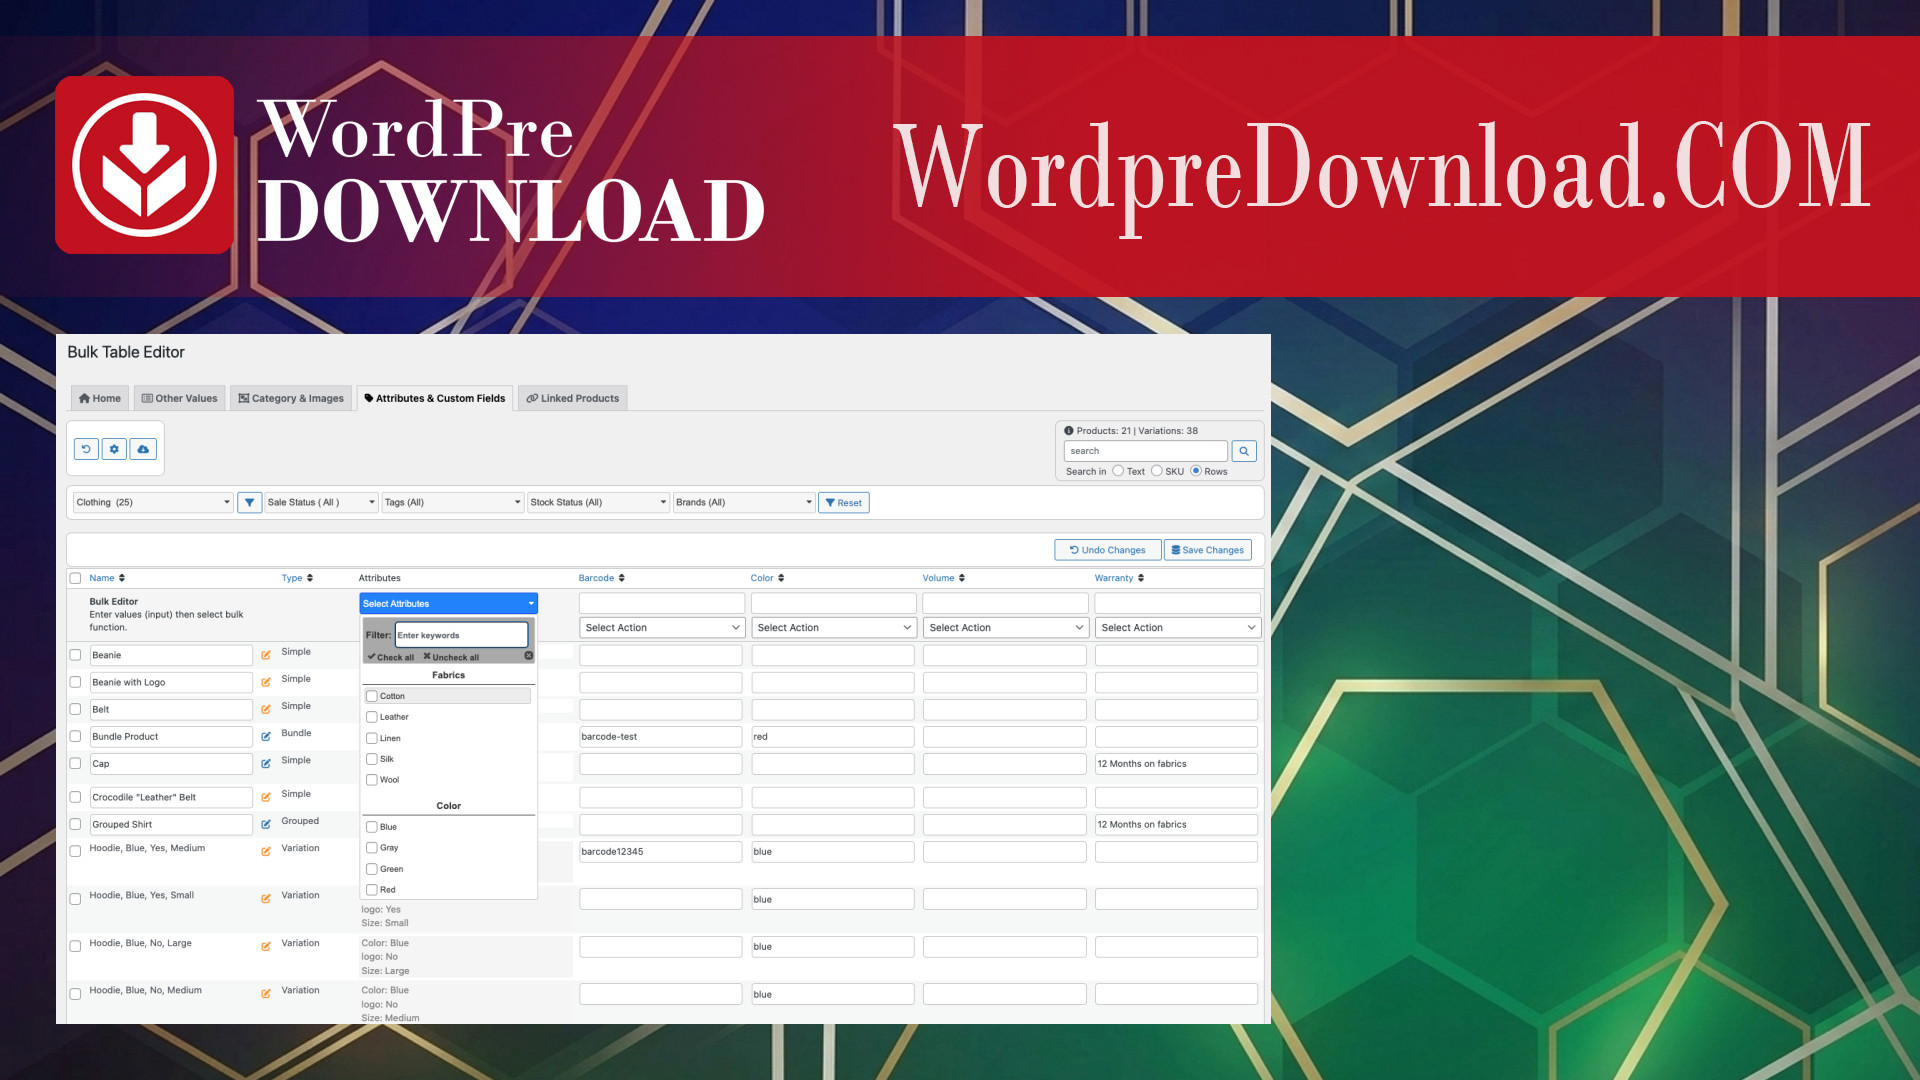Sort by Name using sort arrows

click(x=122, y=578)
